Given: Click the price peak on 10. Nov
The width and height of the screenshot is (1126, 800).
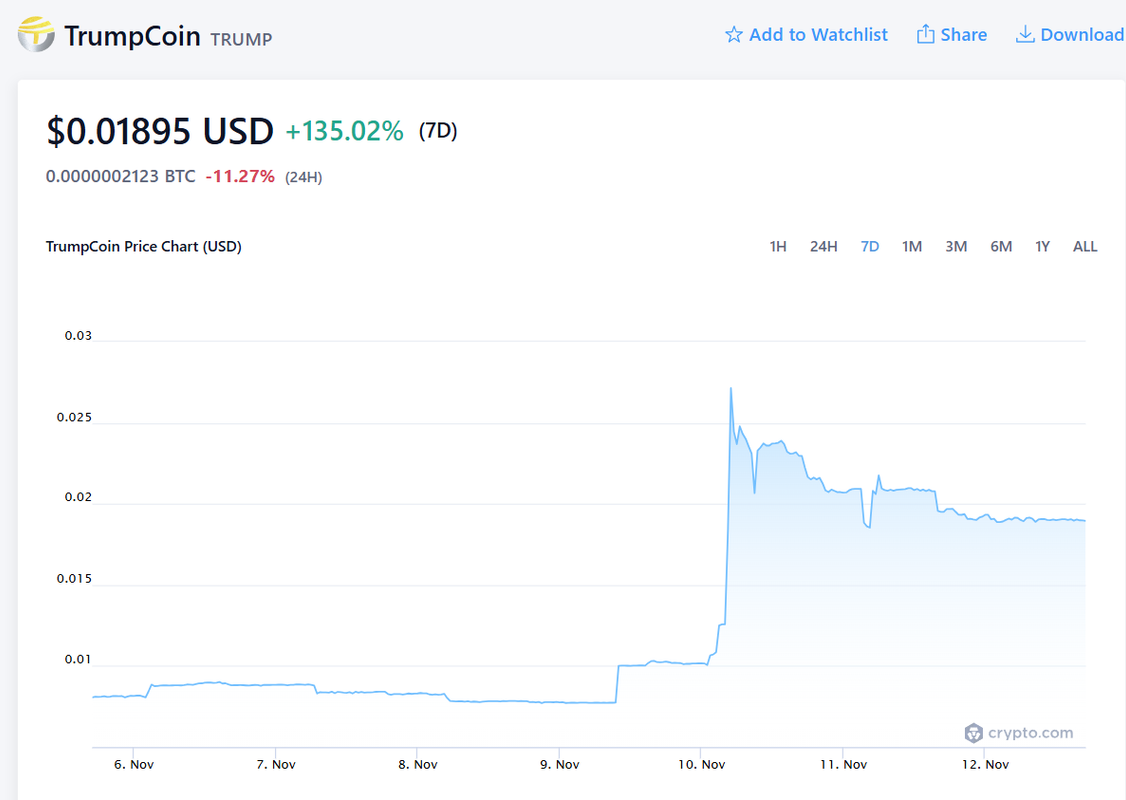Looking at the screenshot, I should pos(731,389).
